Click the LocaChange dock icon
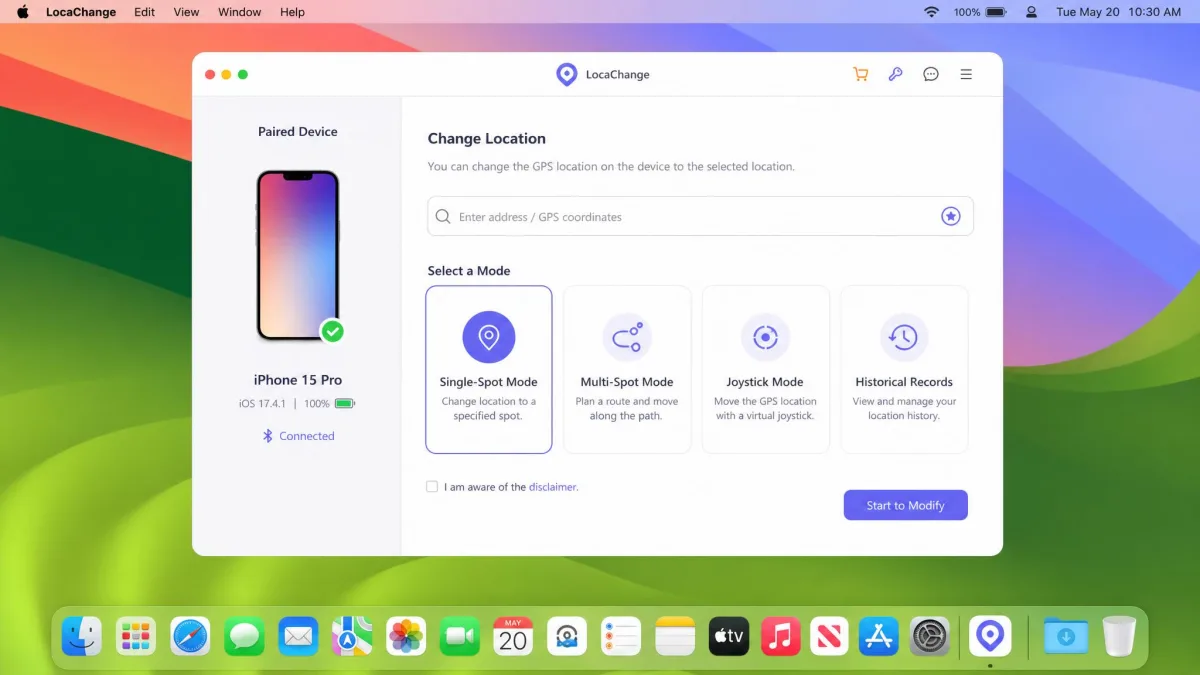The width and height of the screenshot is (1200, 675). [990, 636]
